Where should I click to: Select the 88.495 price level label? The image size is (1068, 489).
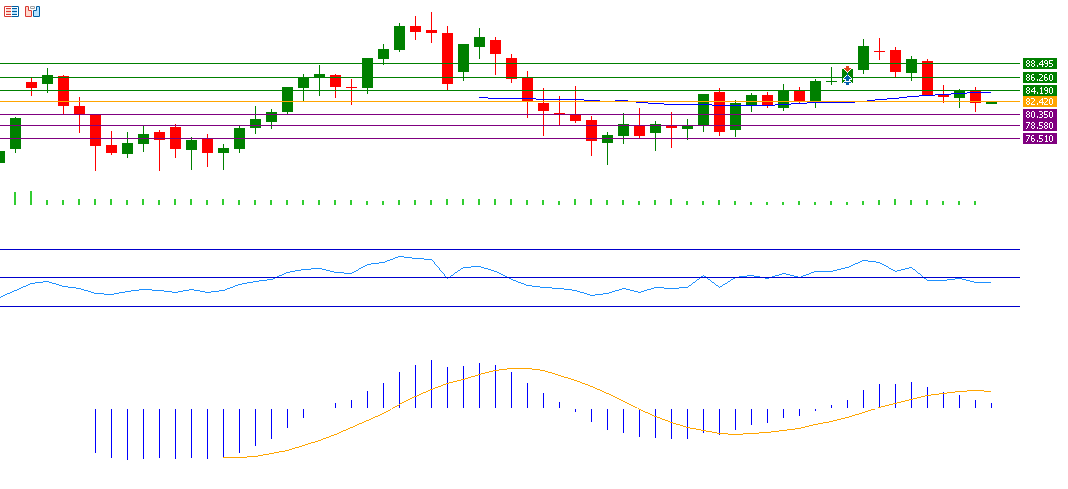pos(1039,64)
